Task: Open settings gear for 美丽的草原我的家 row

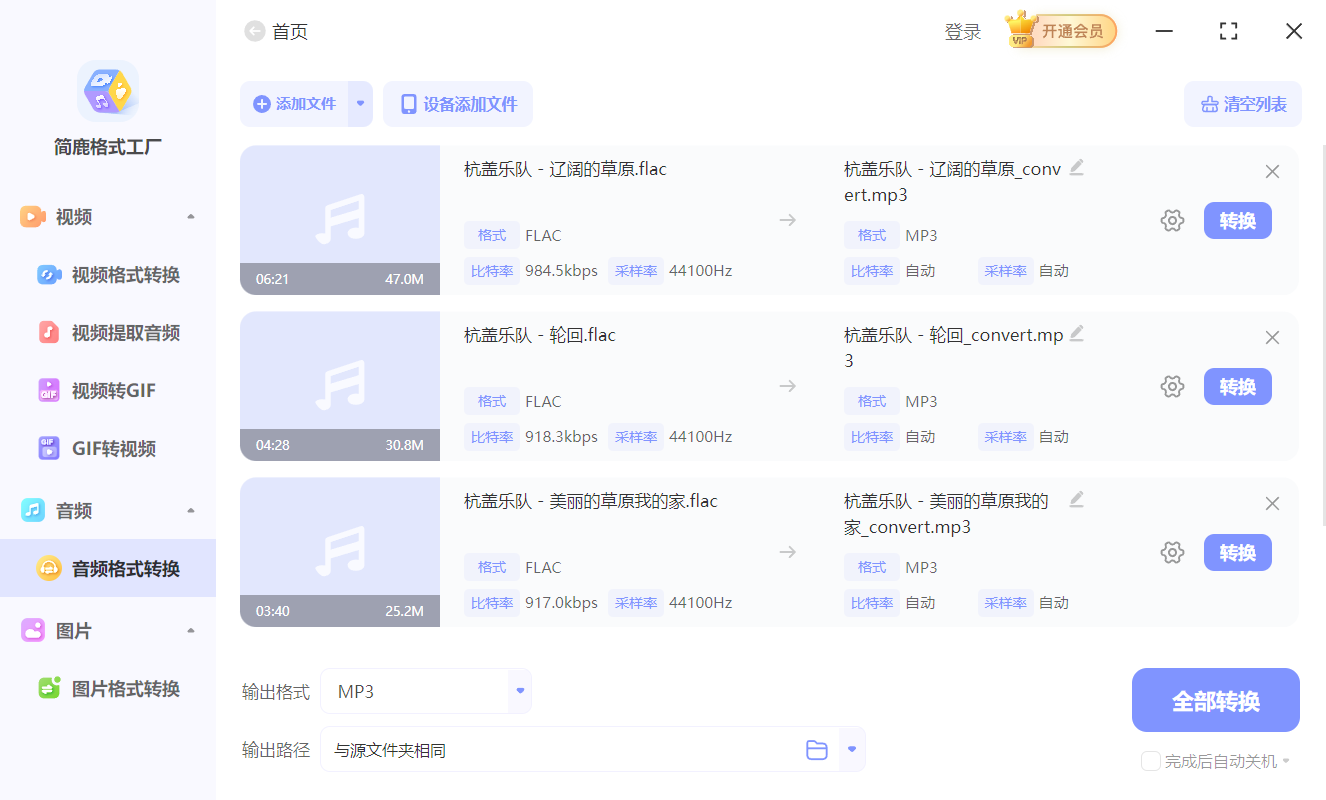Action: click(x=1172, y=553)
